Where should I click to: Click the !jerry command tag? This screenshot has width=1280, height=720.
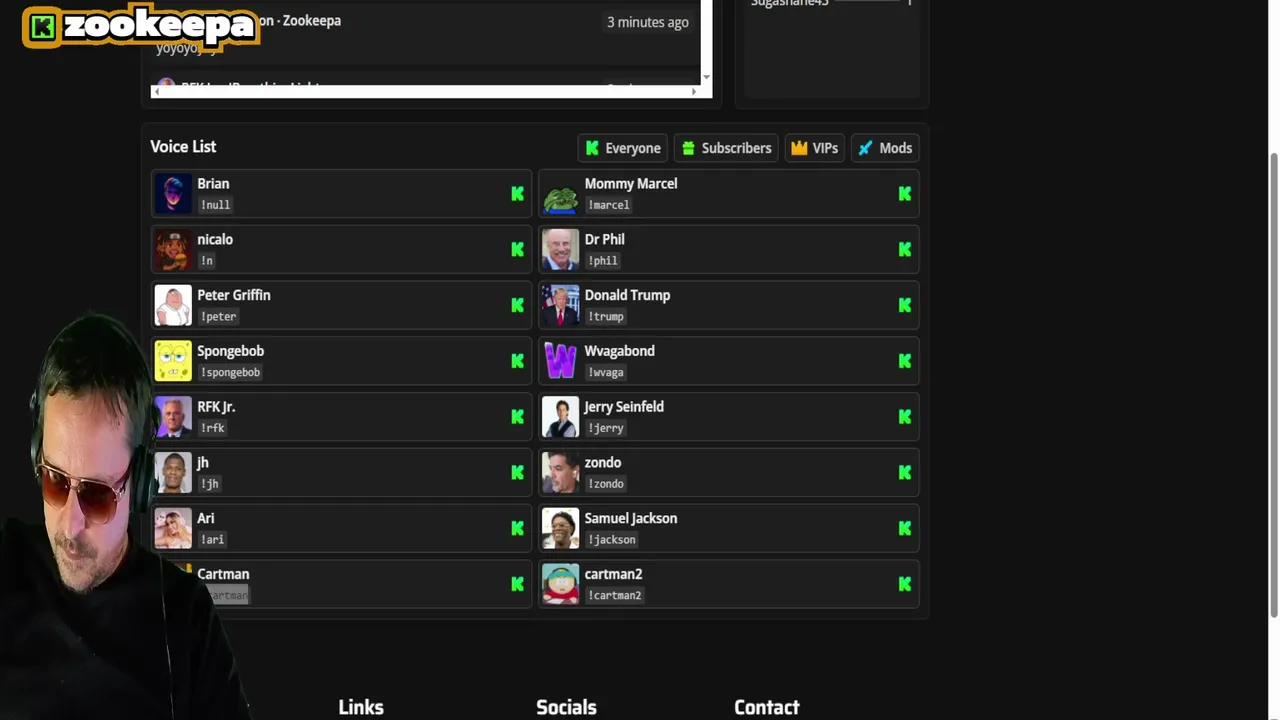605,428
